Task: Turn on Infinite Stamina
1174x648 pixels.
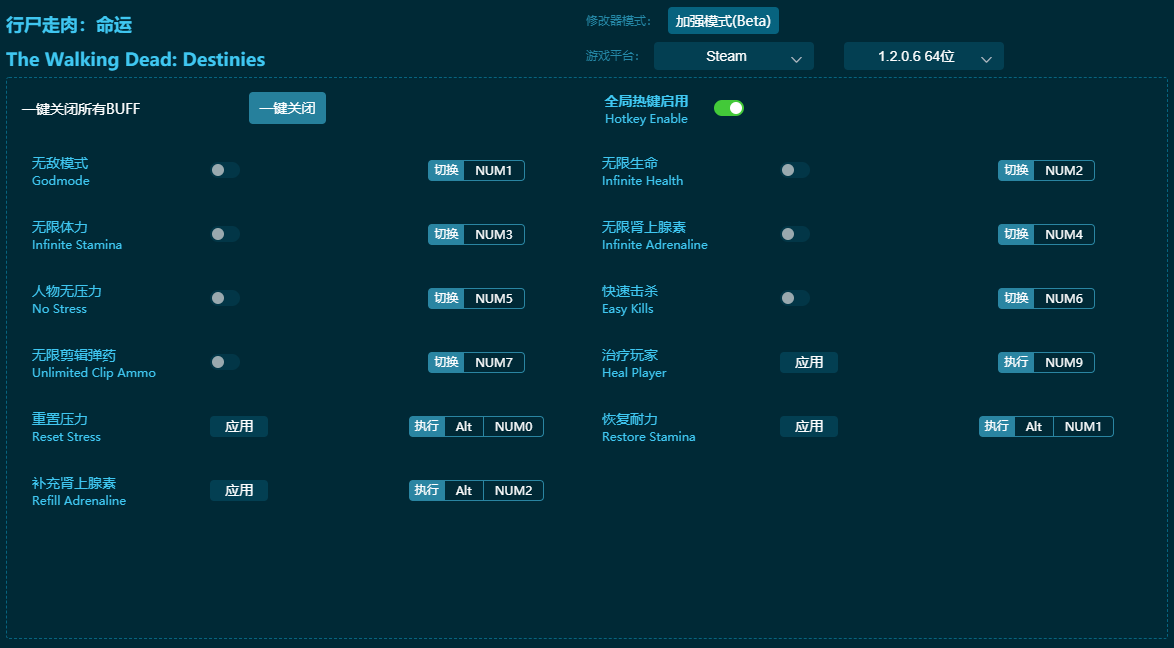Action: coord(224,234)
